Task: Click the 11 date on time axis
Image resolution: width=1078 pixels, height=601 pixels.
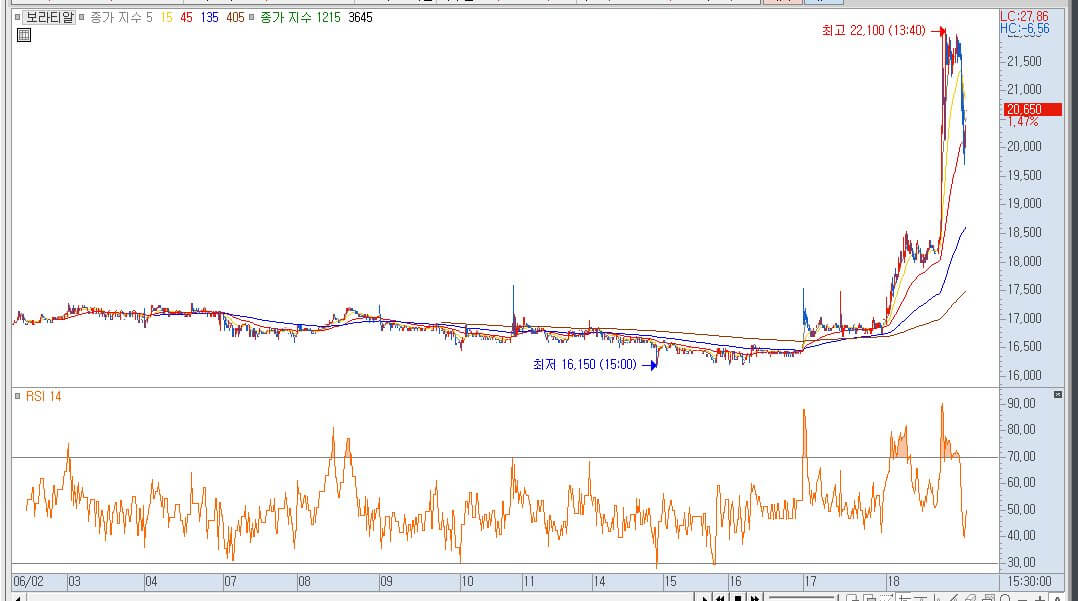Action: [x=529, y=582]
